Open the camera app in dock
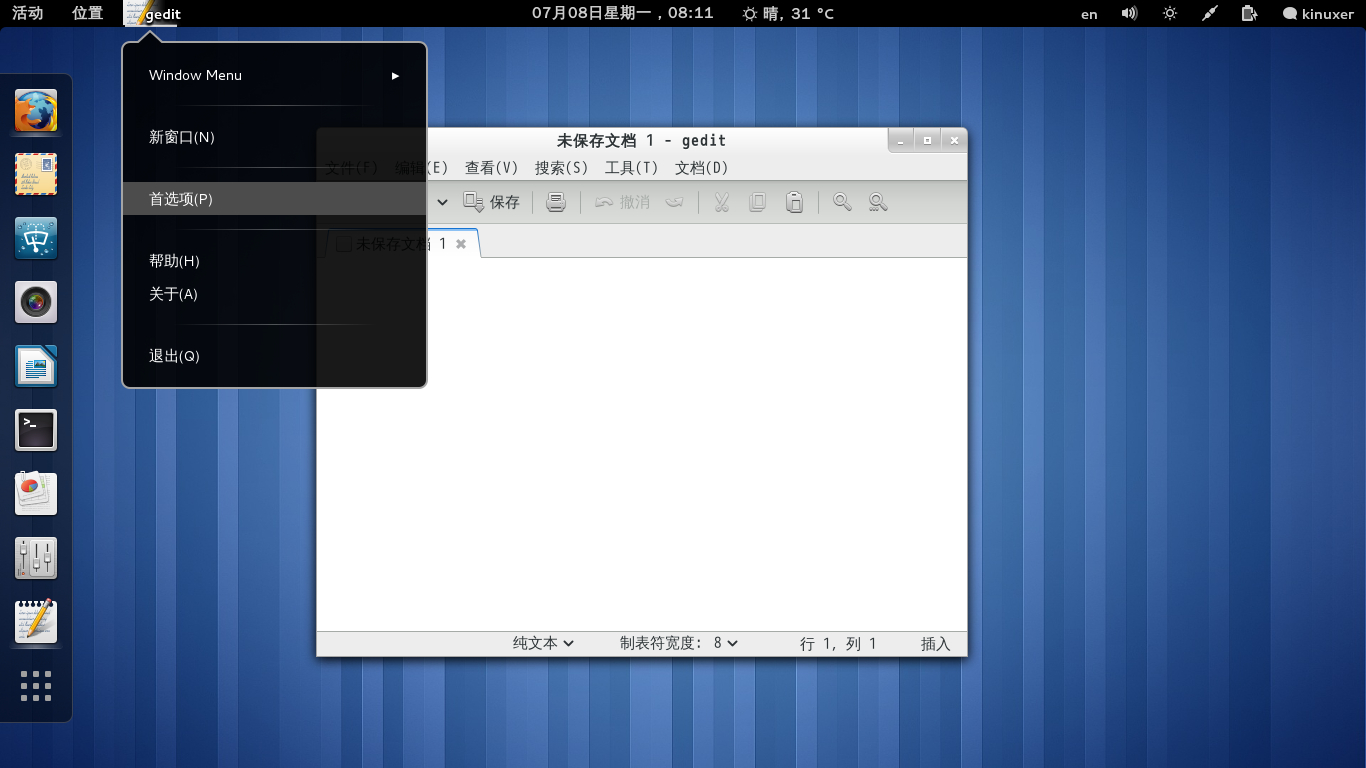The width and height of the screenshot is (1366, 768). [x=36, y=302]
